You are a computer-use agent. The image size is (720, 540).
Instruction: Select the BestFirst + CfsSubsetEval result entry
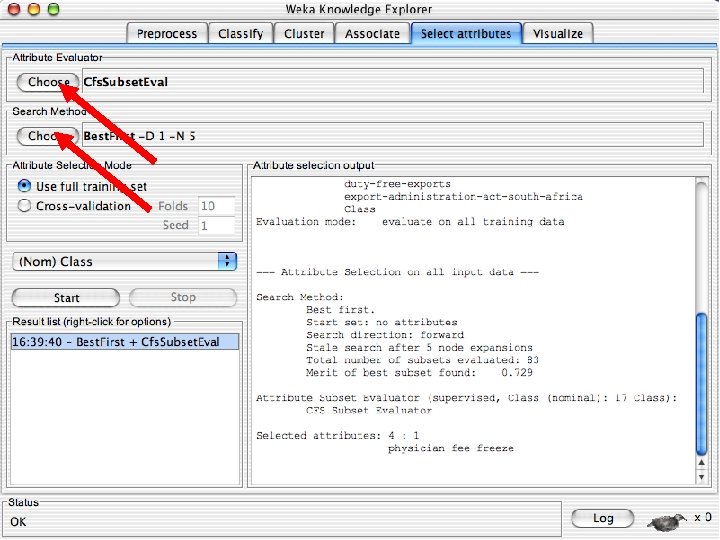click(x=125, y=342)
